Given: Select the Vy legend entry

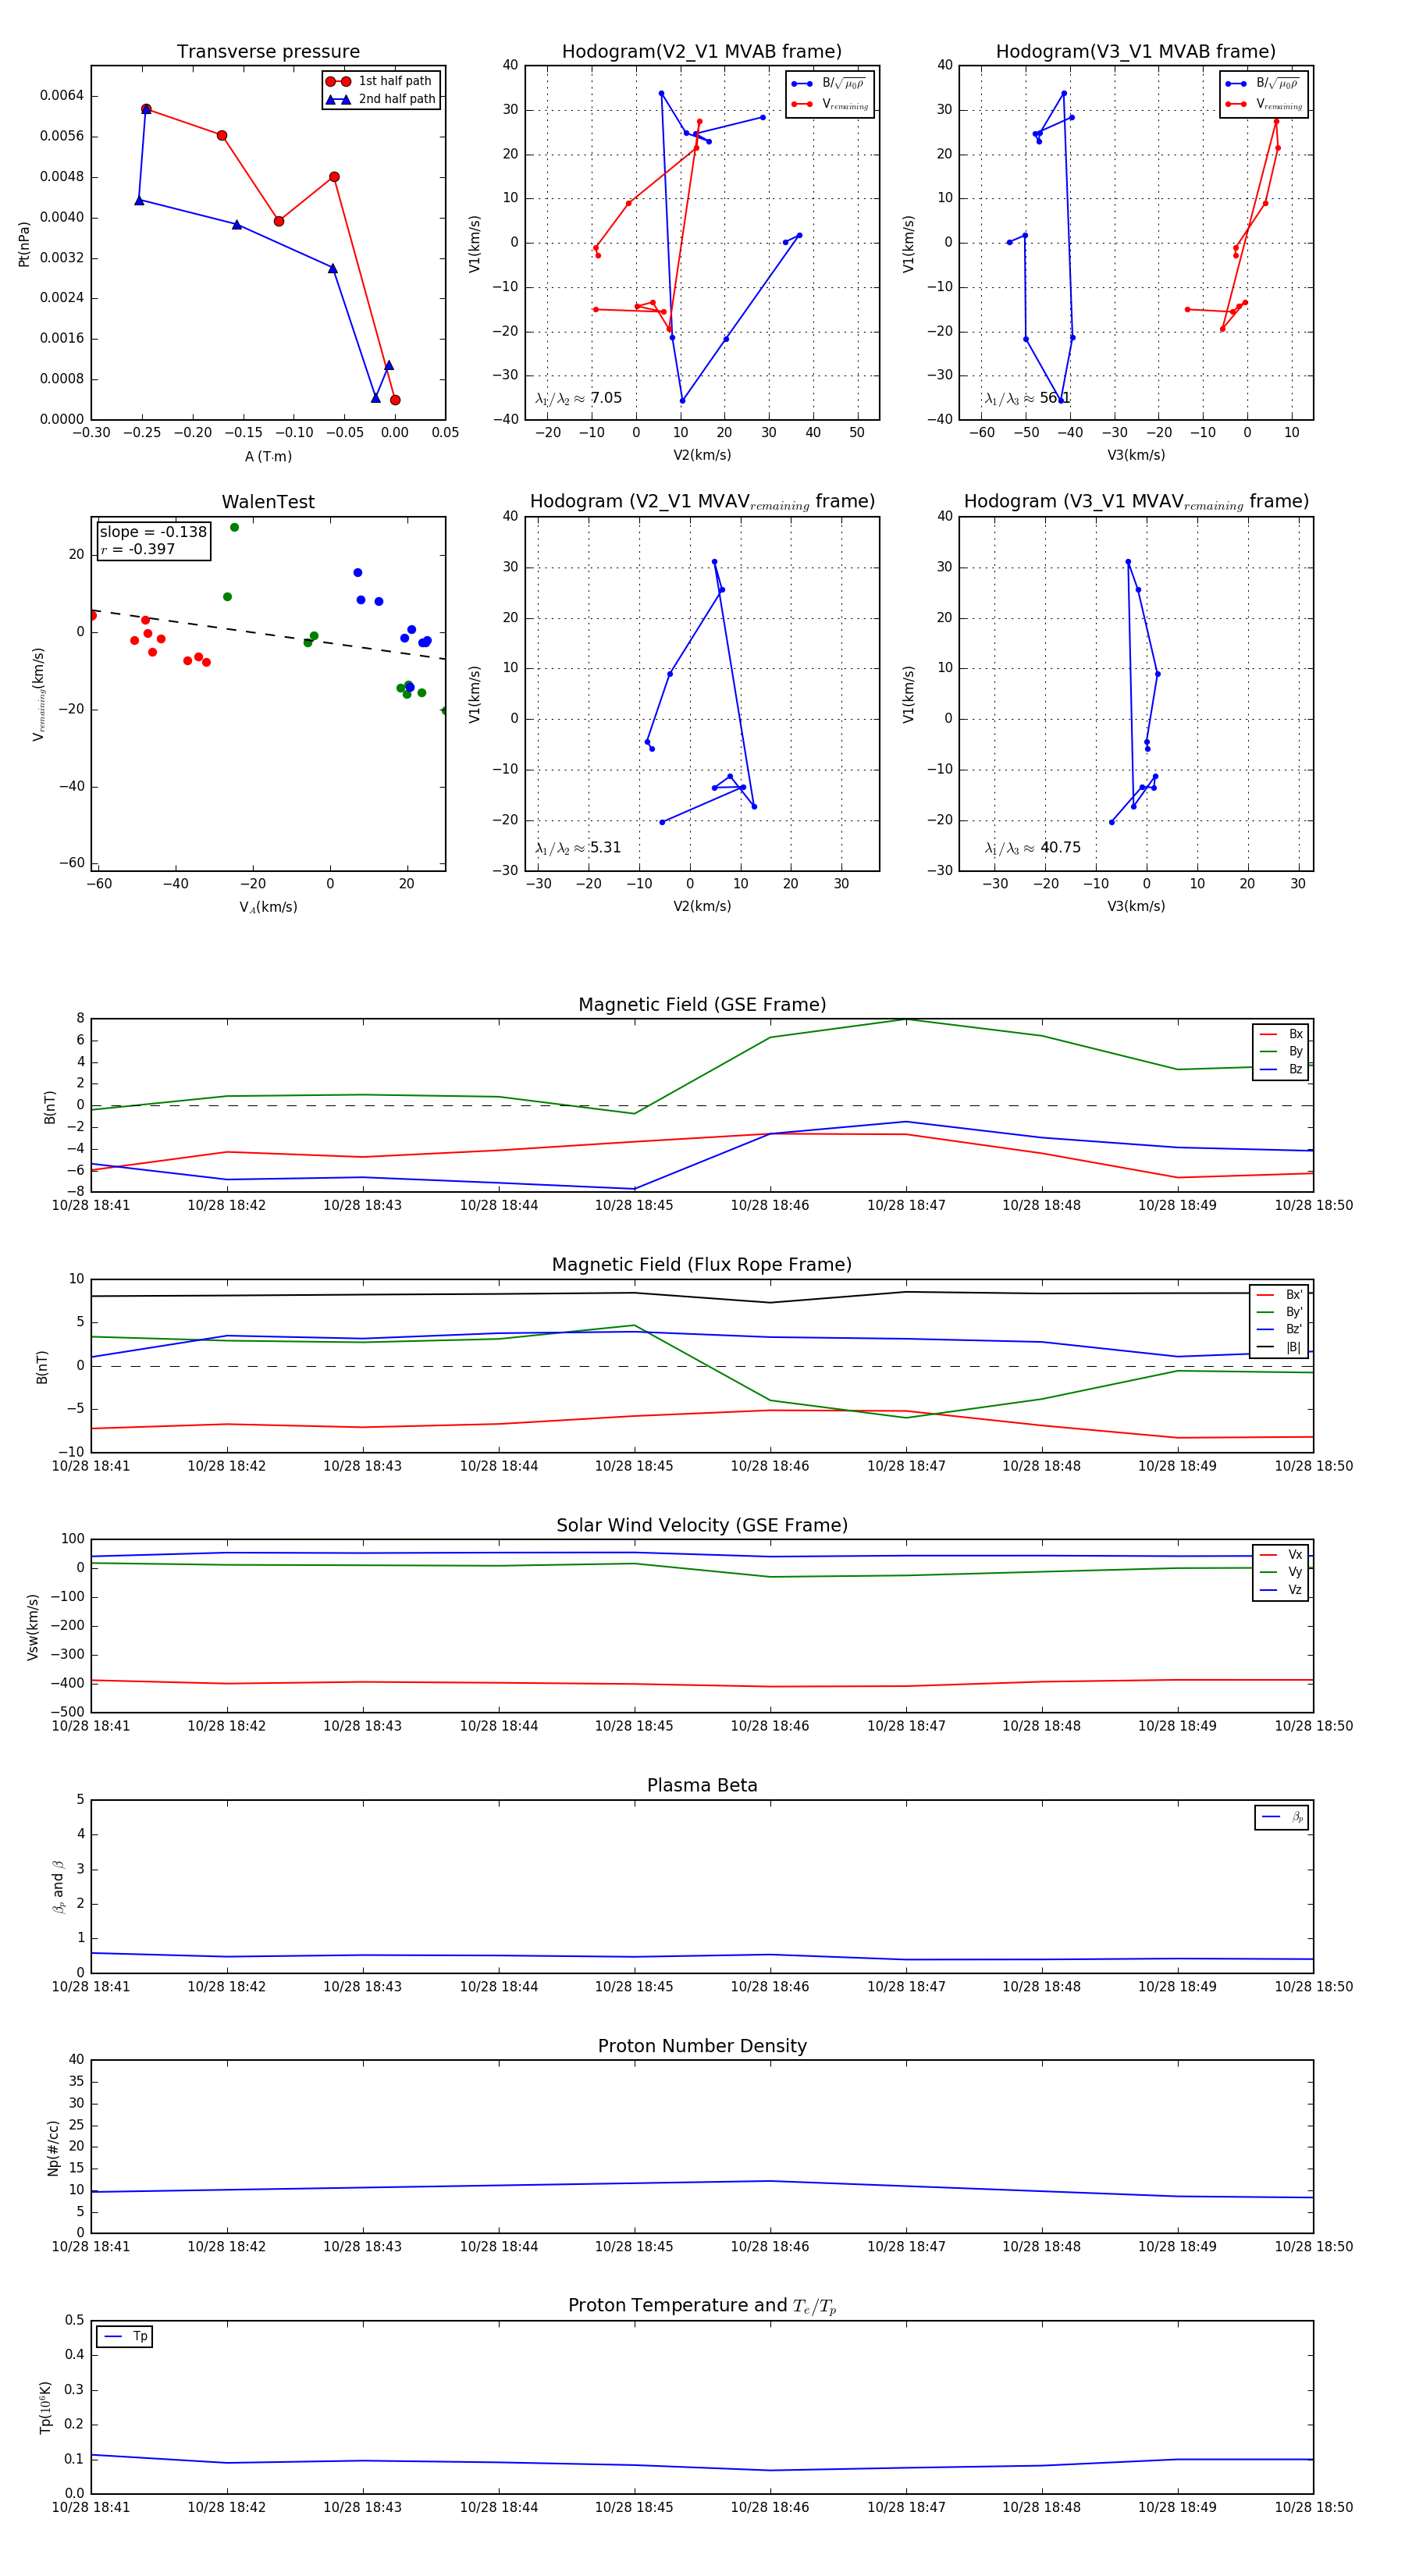Looking at the screenshot, I should click(1281, 1573).
